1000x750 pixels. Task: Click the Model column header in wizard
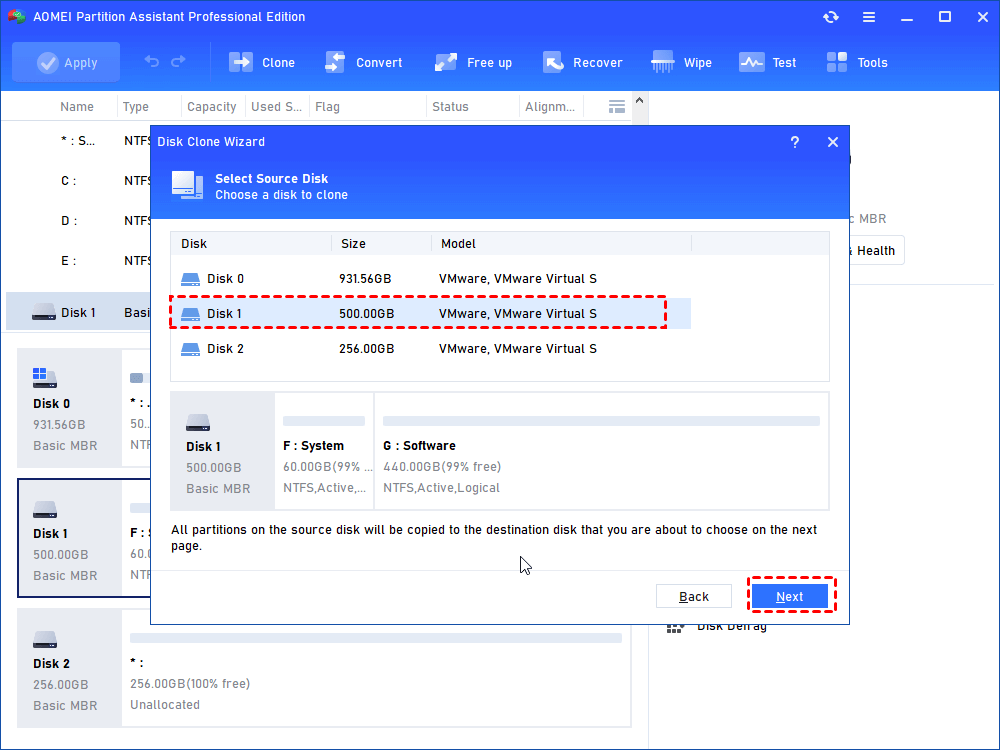tap(561, 244)
